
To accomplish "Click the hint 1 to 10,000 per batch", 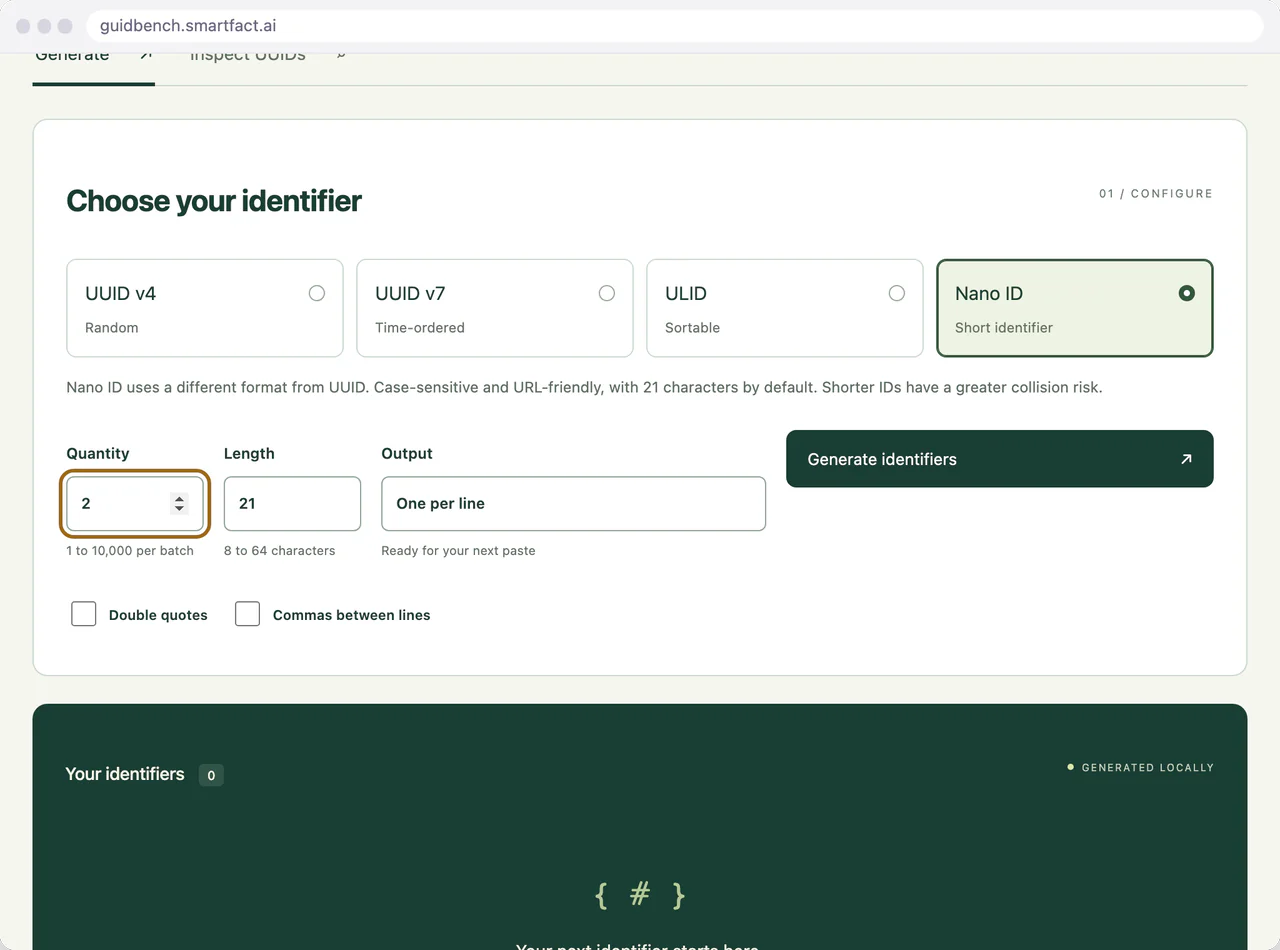I will coord(130,551).
